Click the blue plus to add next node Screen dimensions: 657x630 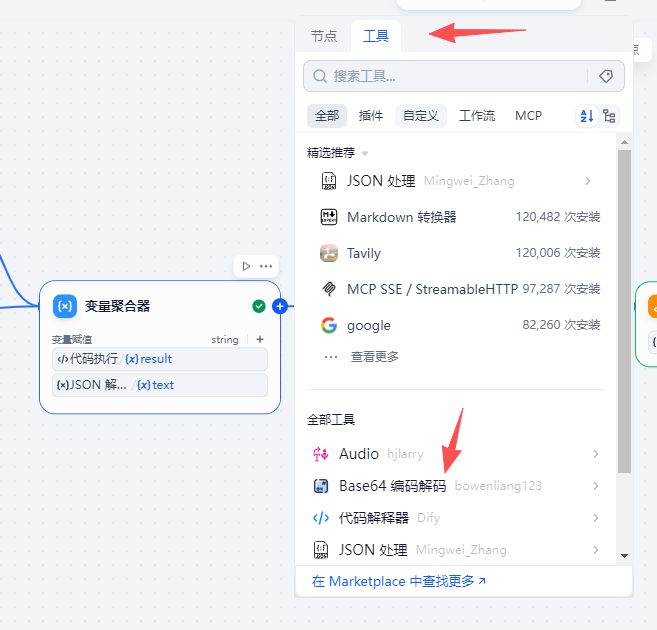280,306
